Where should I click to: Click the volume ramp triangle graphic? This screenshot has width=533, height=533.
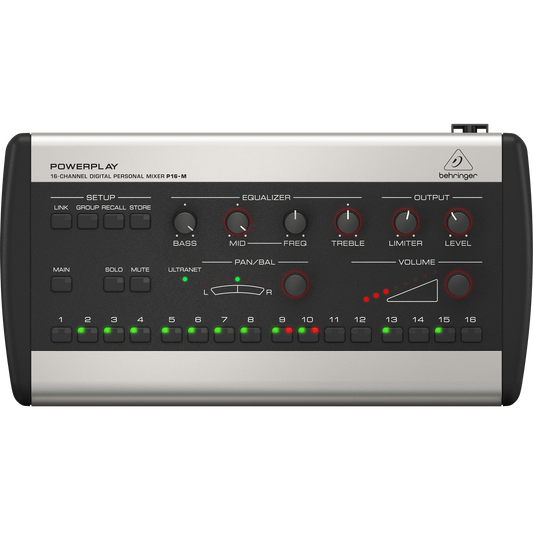412,290
